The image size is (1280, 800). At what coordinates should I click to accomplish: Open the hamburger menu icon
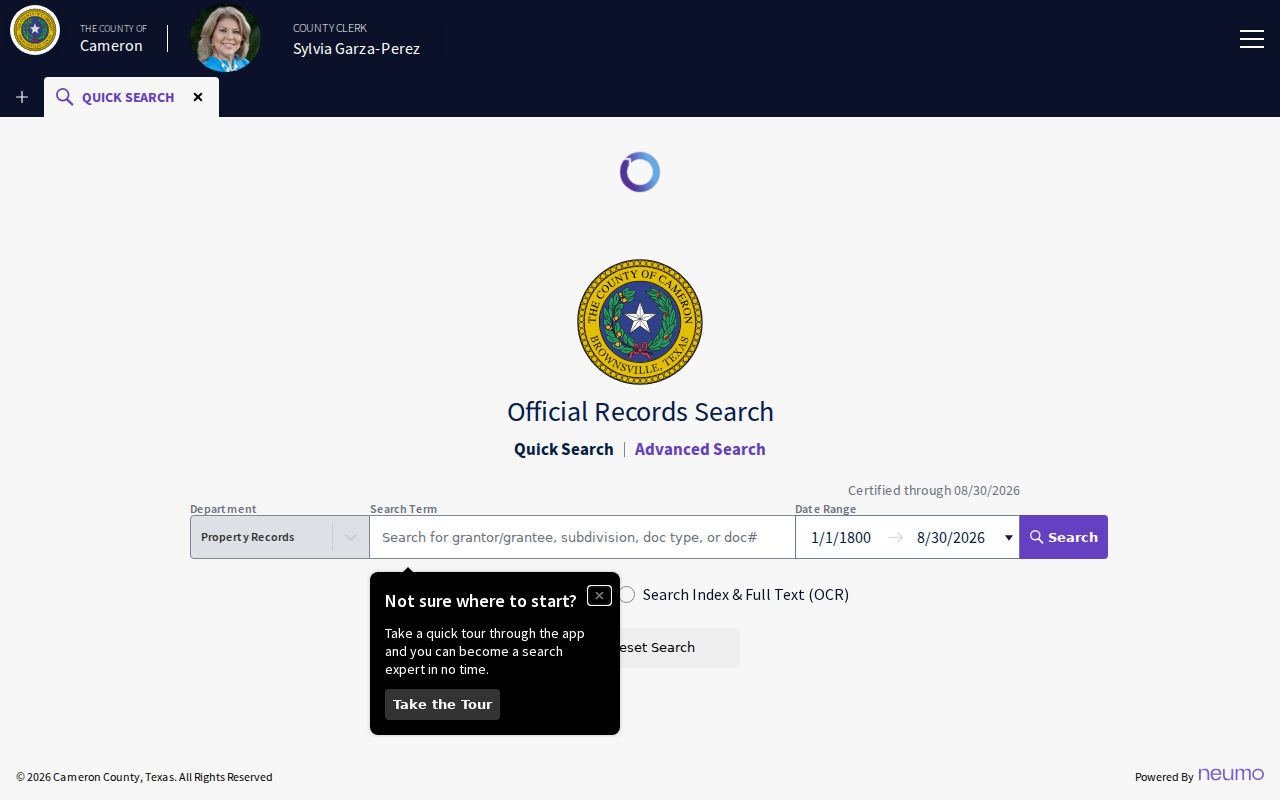click(1251, 39)
